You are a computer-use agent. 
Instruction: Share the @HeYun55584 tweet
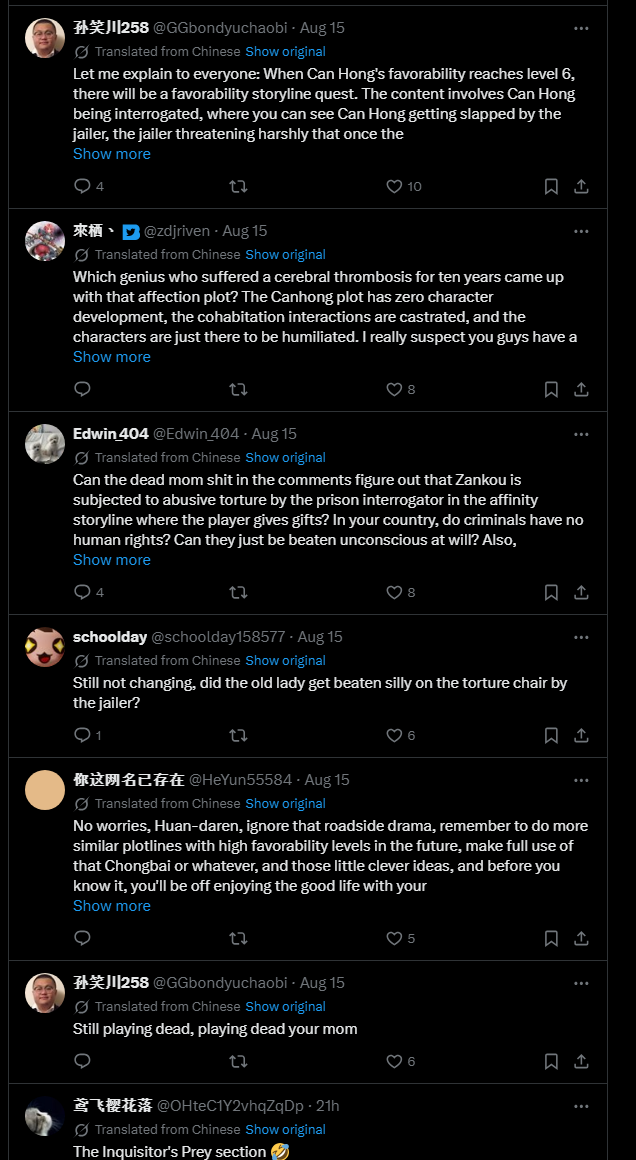(x=581, y=938)
